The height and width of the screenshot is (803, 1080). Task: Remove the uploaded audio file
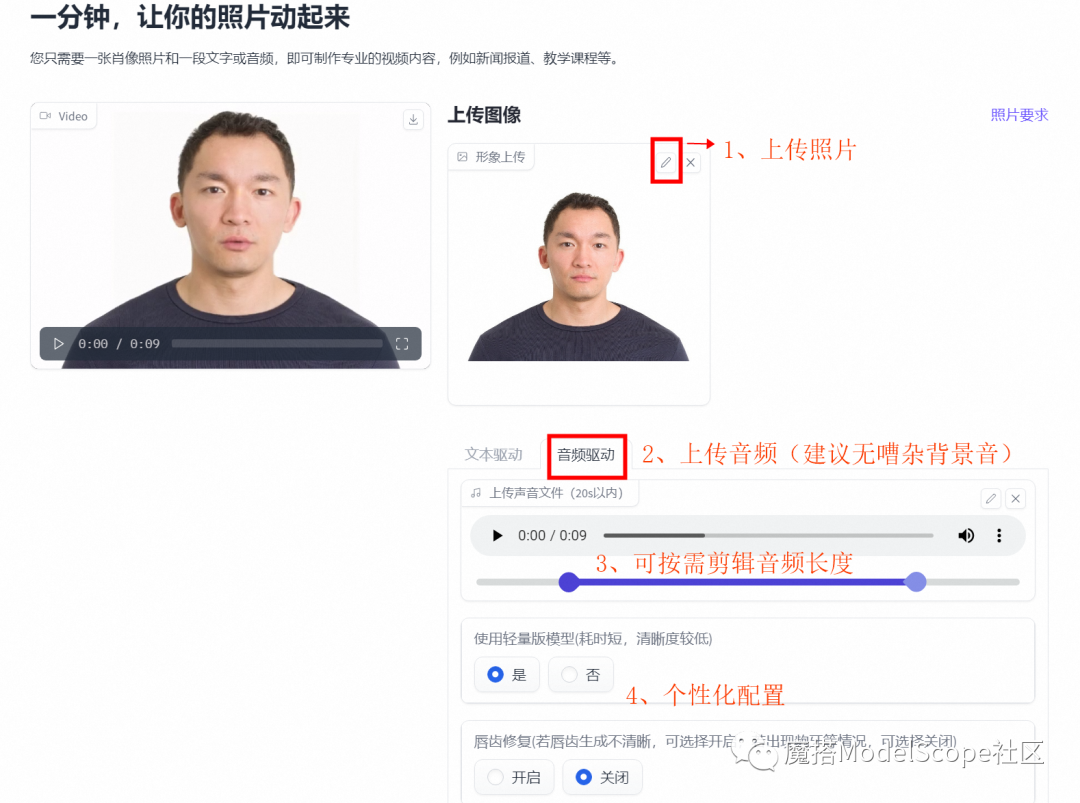(x=1015, y=499)
